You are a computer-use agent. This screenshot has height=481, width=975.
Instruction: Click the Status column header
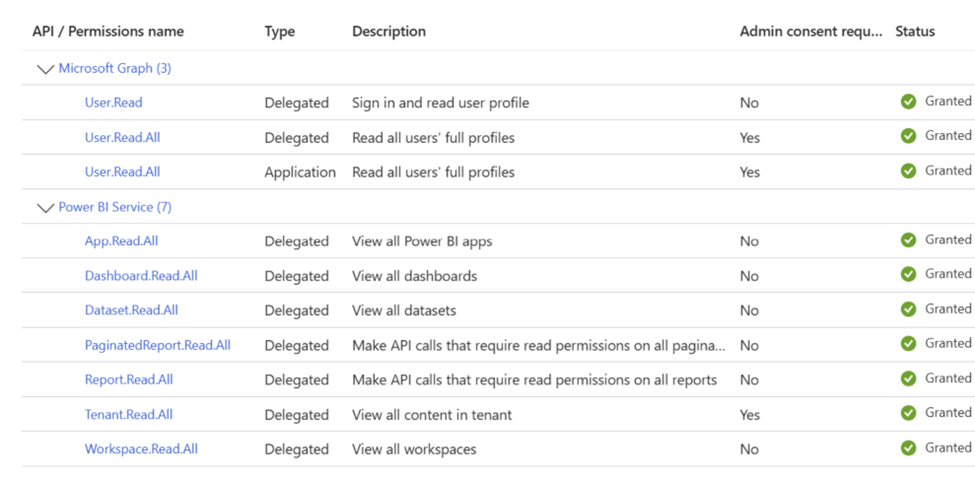click(x=914, y=31)
